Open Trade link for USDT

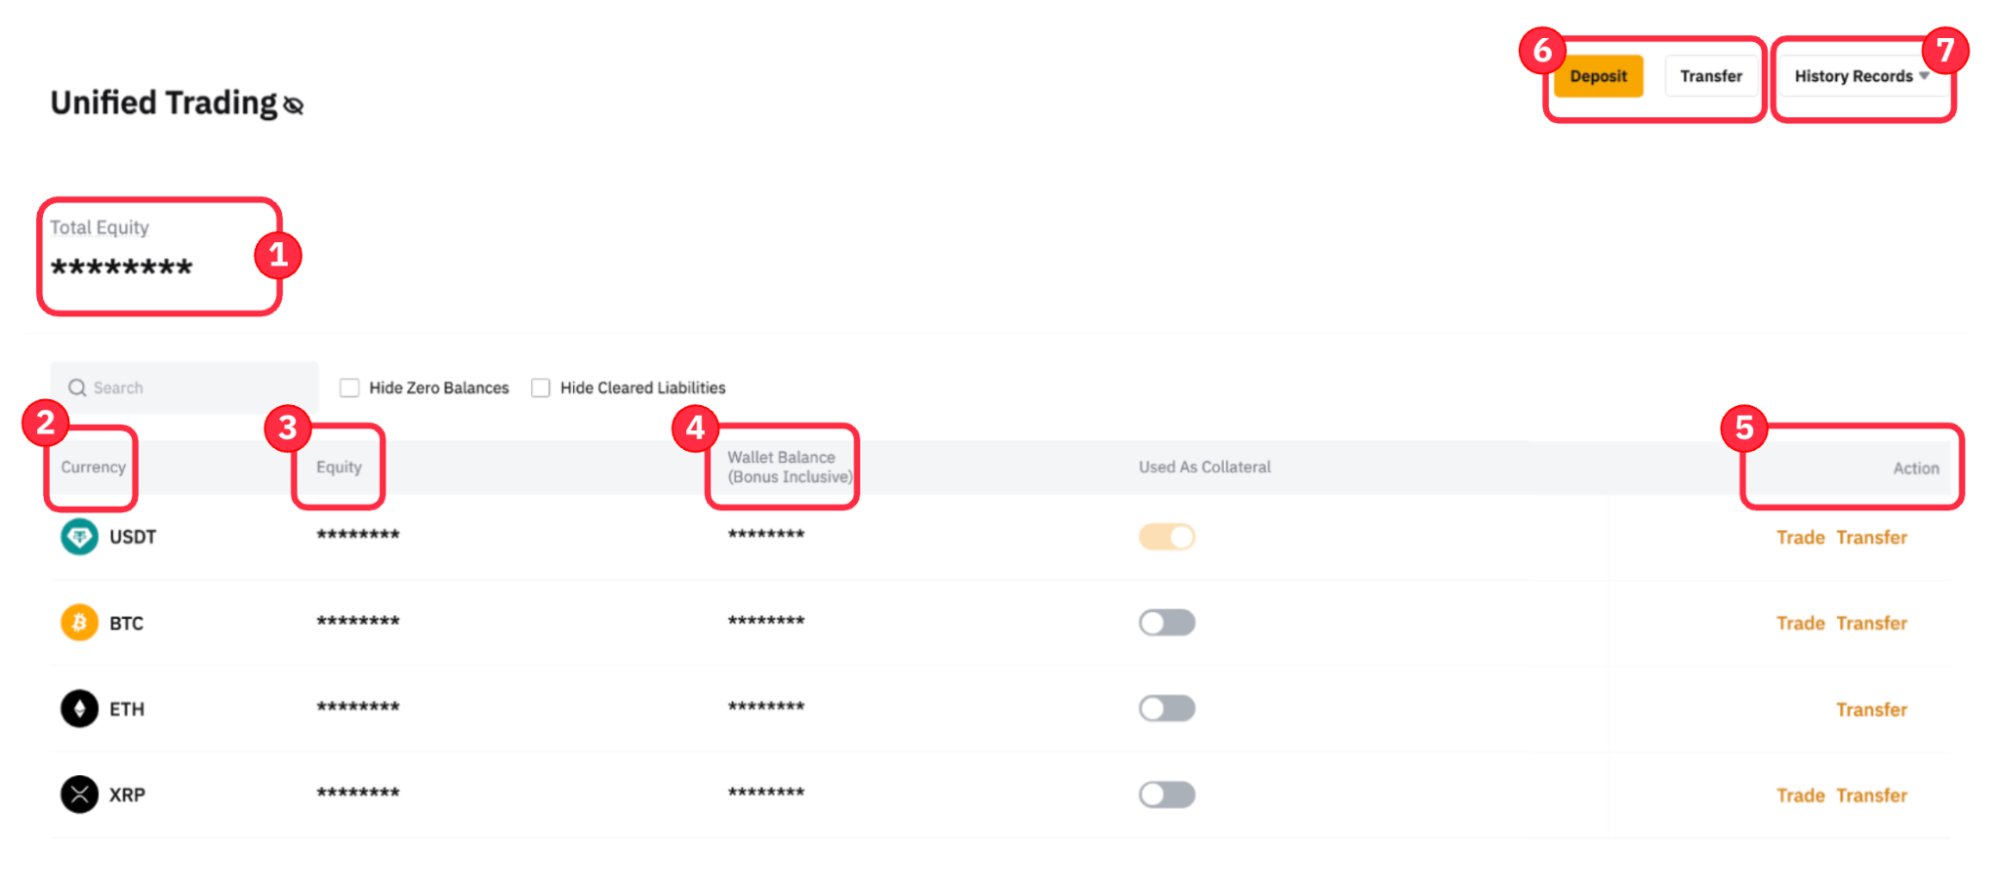(x=1800, y=538)
